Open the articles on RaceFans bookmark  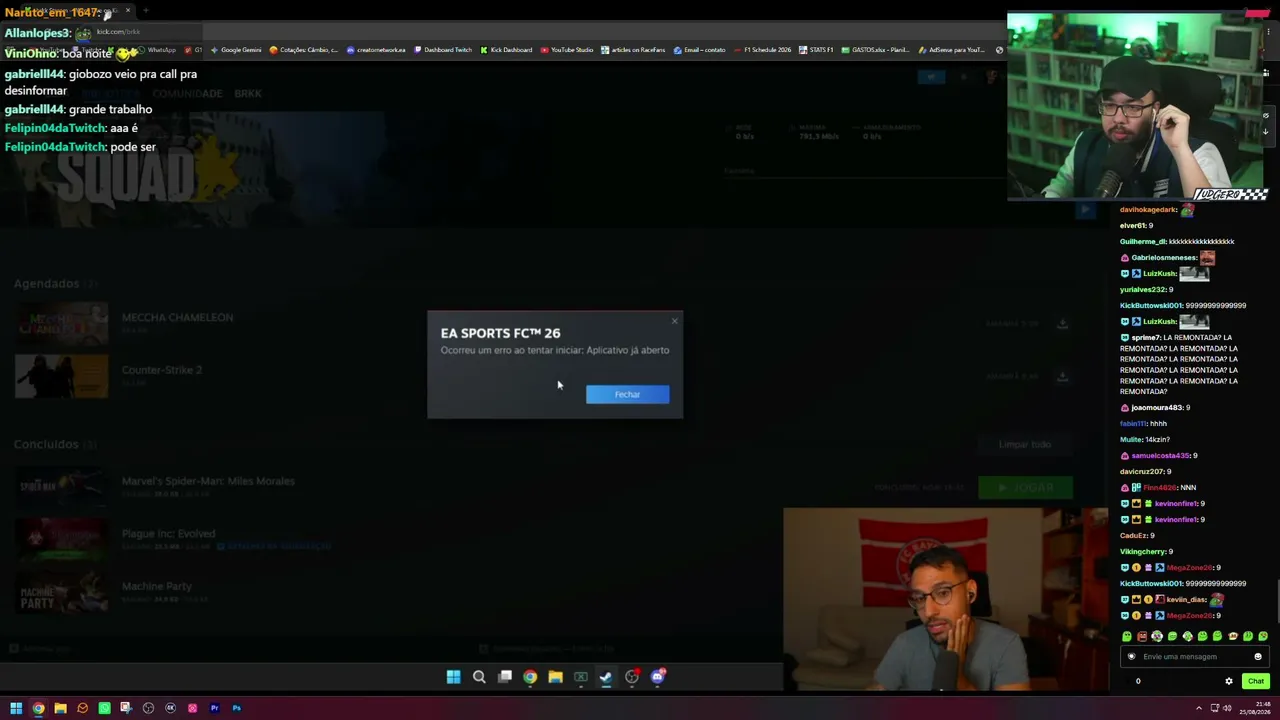click(x=633, y=50)
